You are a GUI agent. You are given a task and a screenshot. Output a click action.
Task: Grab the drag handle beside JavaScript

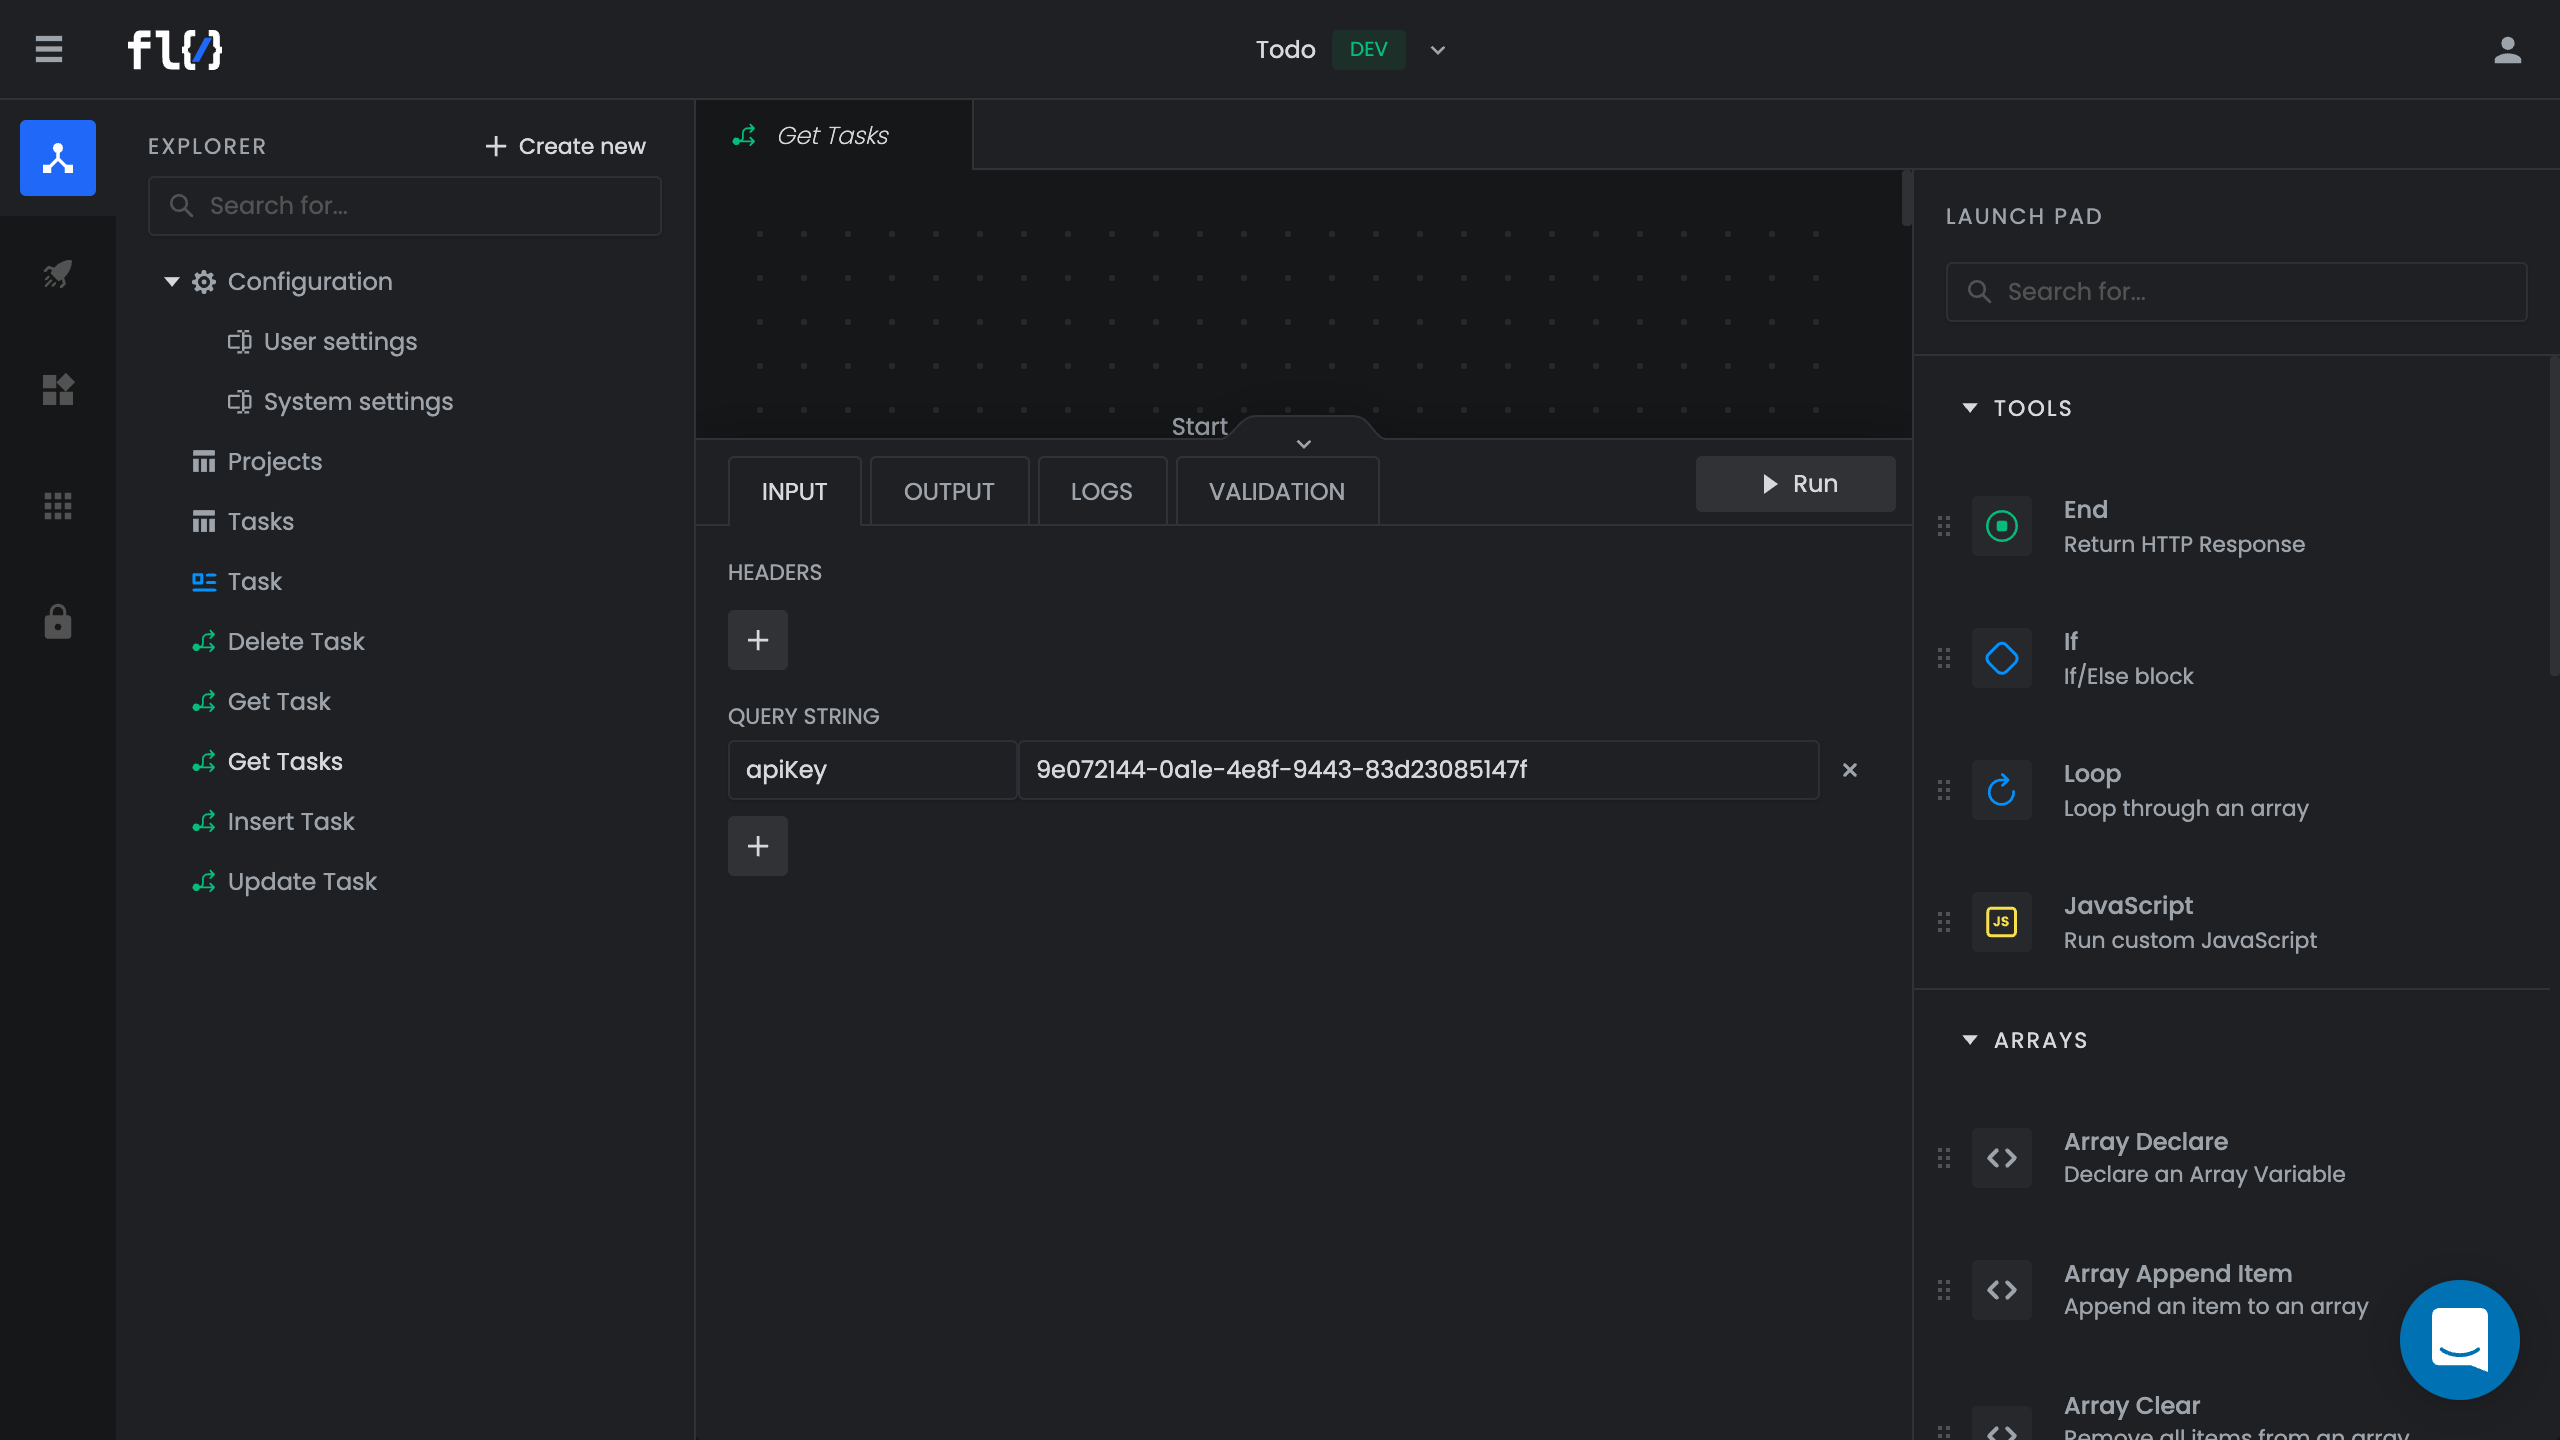pyautogui.click(x=1944, y=922)
